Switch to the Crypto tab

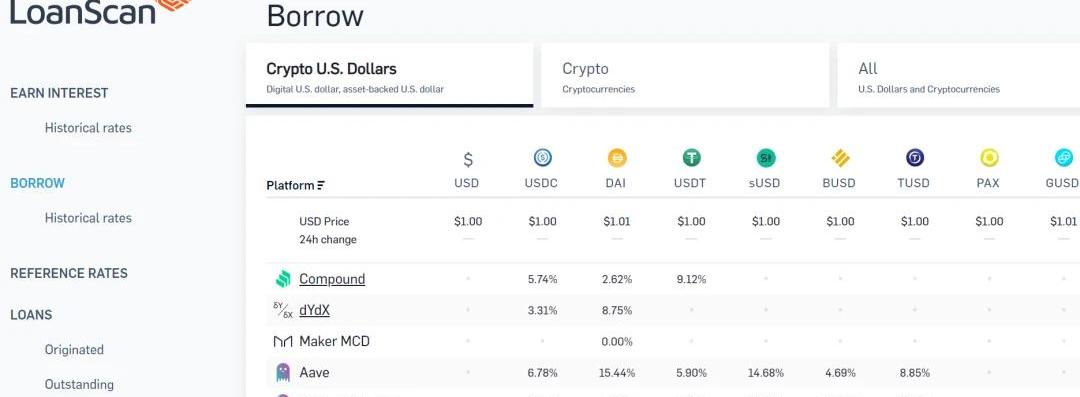click(685, 76)
